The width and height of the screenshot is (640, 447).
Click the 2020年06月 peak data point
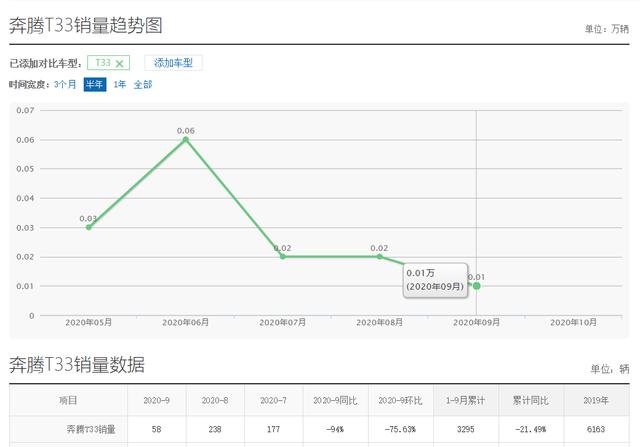click(185, 140)
